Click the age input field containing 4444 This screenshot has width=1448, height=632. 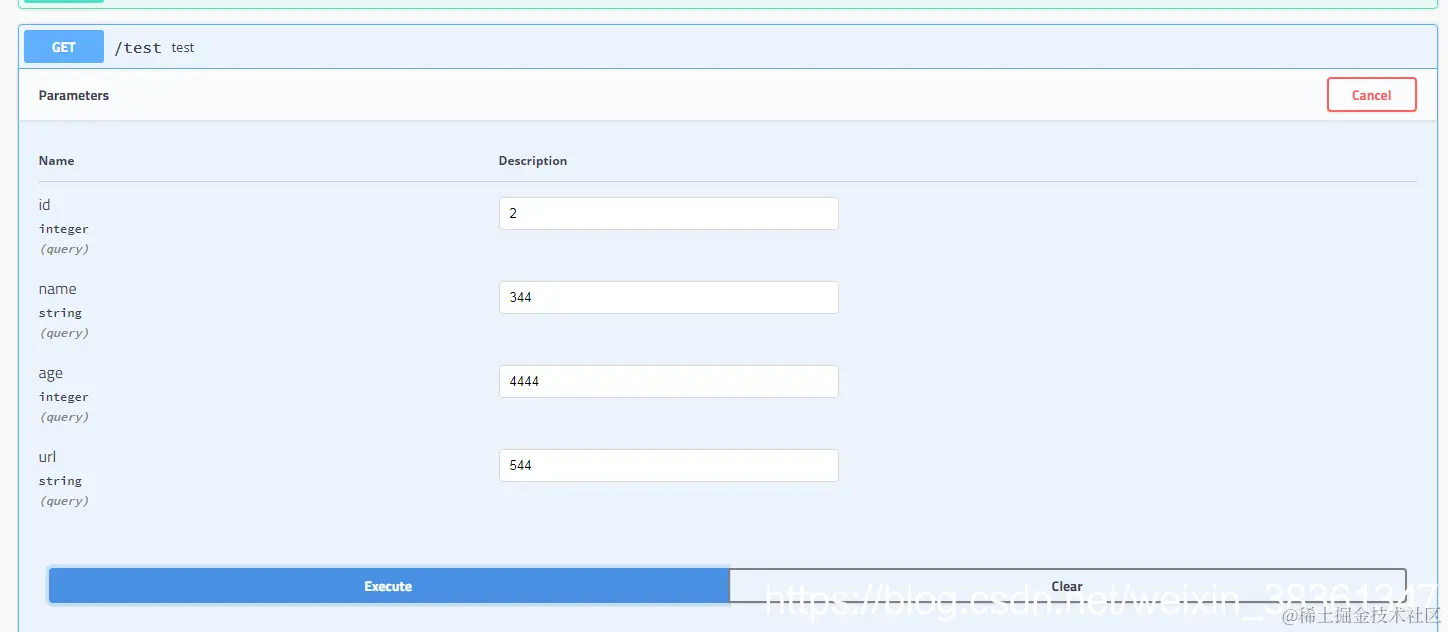pyautogui.click(x=668, y=381)
